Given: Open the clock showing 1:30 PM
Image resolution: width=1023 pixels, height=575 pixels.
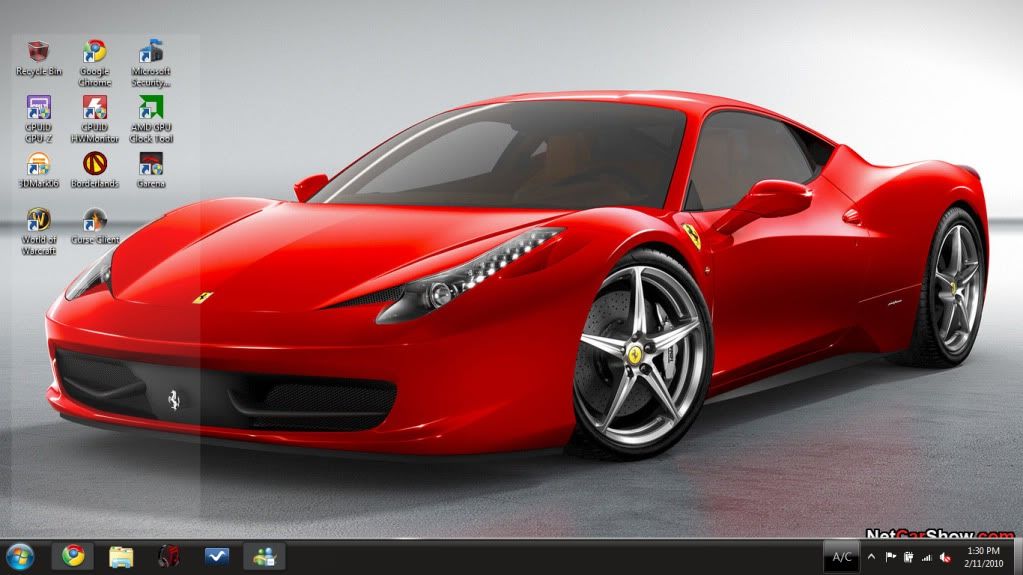Looking at the screenshot, I should coord(983,557).
